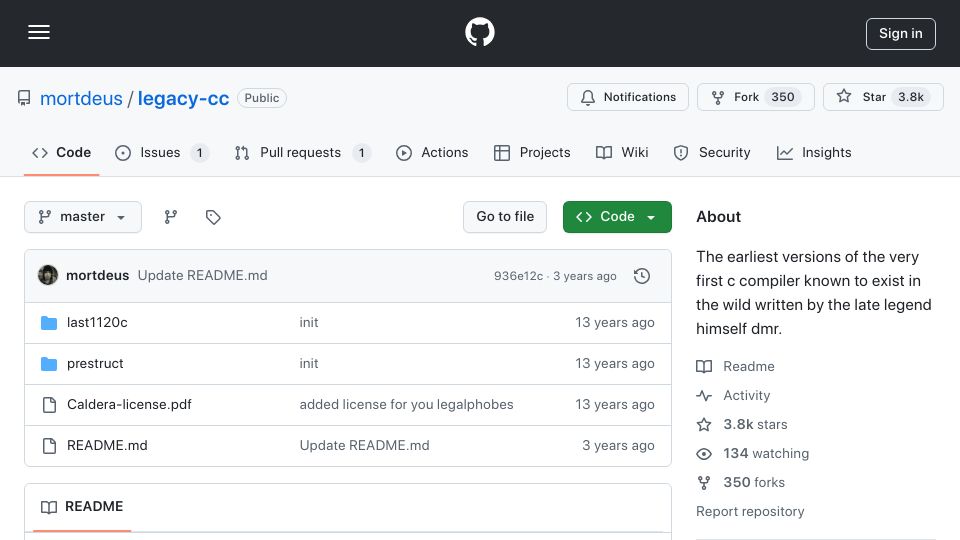Open the Projects tab
960x540 pixels.
(x=531, y=152)
